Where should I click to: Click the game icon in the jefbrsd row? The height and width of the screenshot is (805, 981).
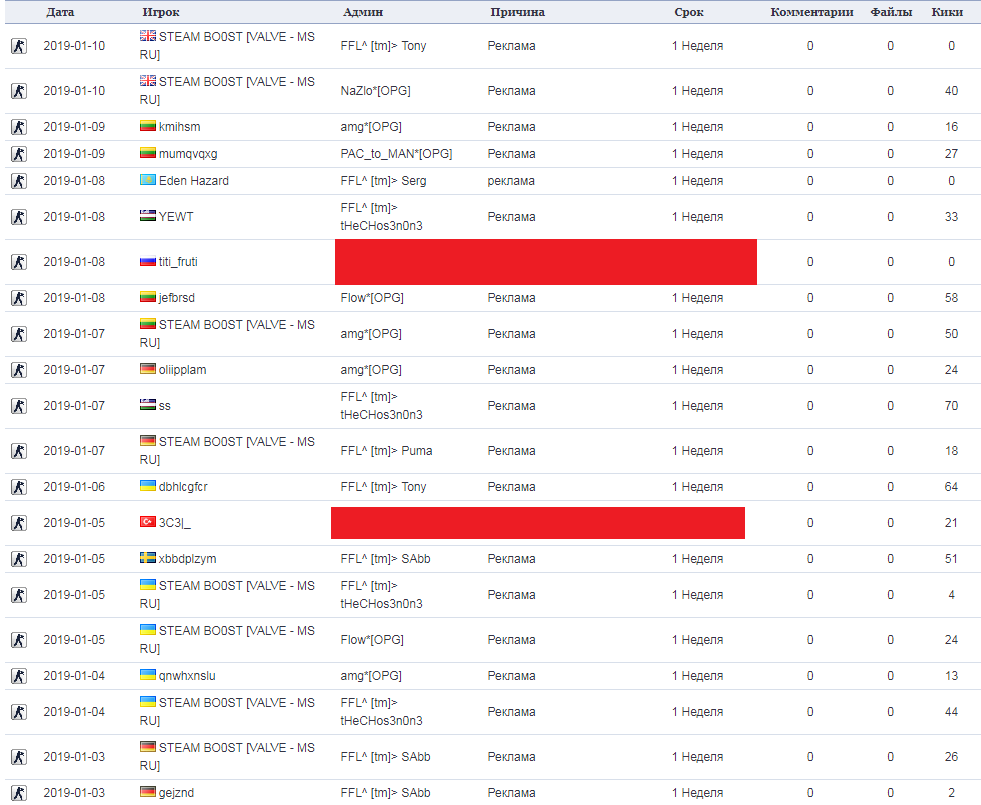19,298
